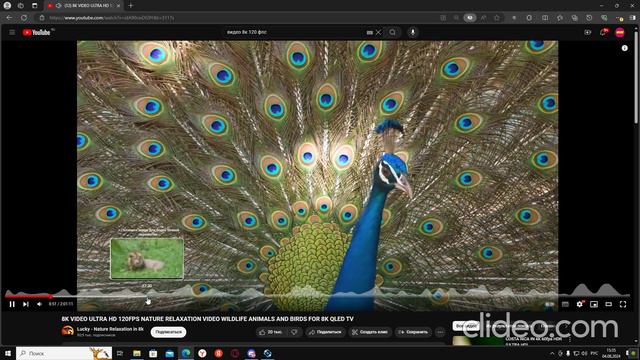The image size is (640, 360).
Task: Open the on-screen keyboard in search box
Action: (x=369, y=32)
